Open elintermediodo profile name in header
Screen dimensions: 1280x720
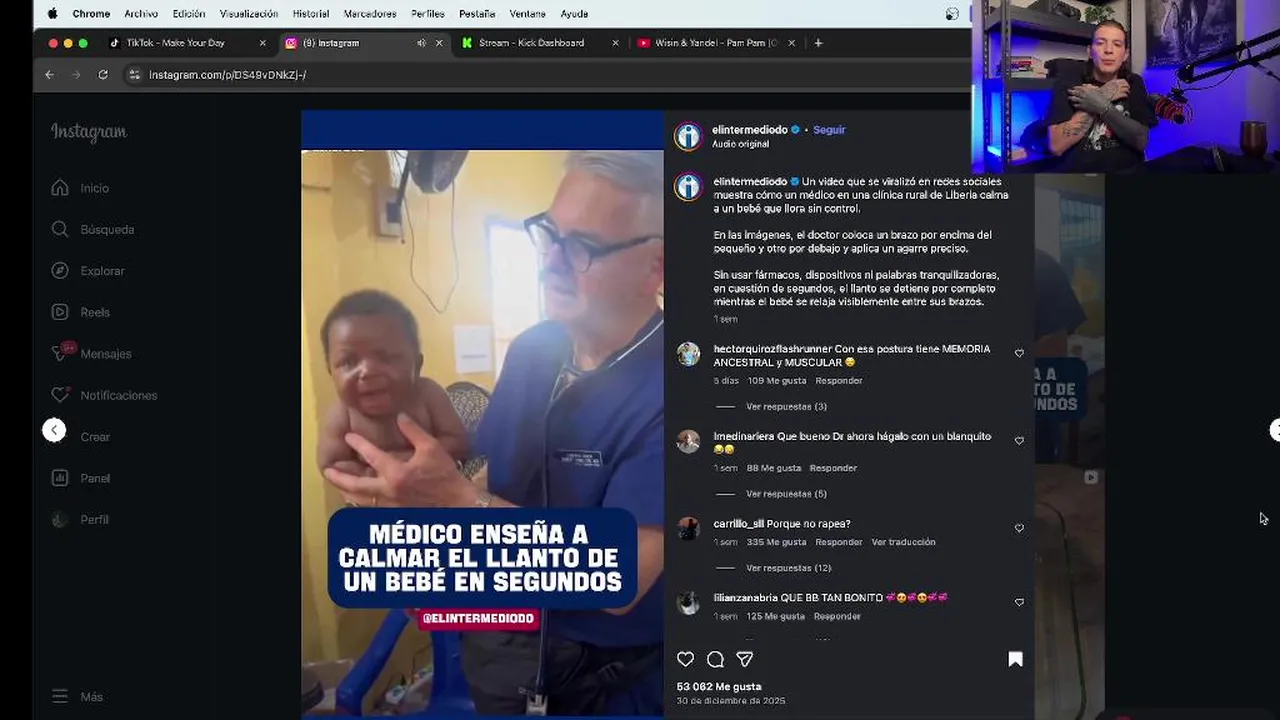pos(750,130)
